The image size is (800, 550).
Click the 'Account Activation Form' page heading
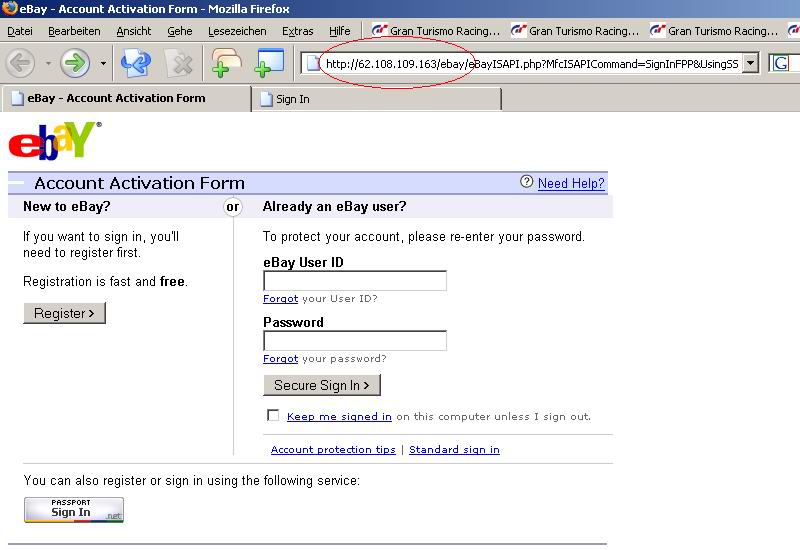pyautogui.click(x=139, y=183)
